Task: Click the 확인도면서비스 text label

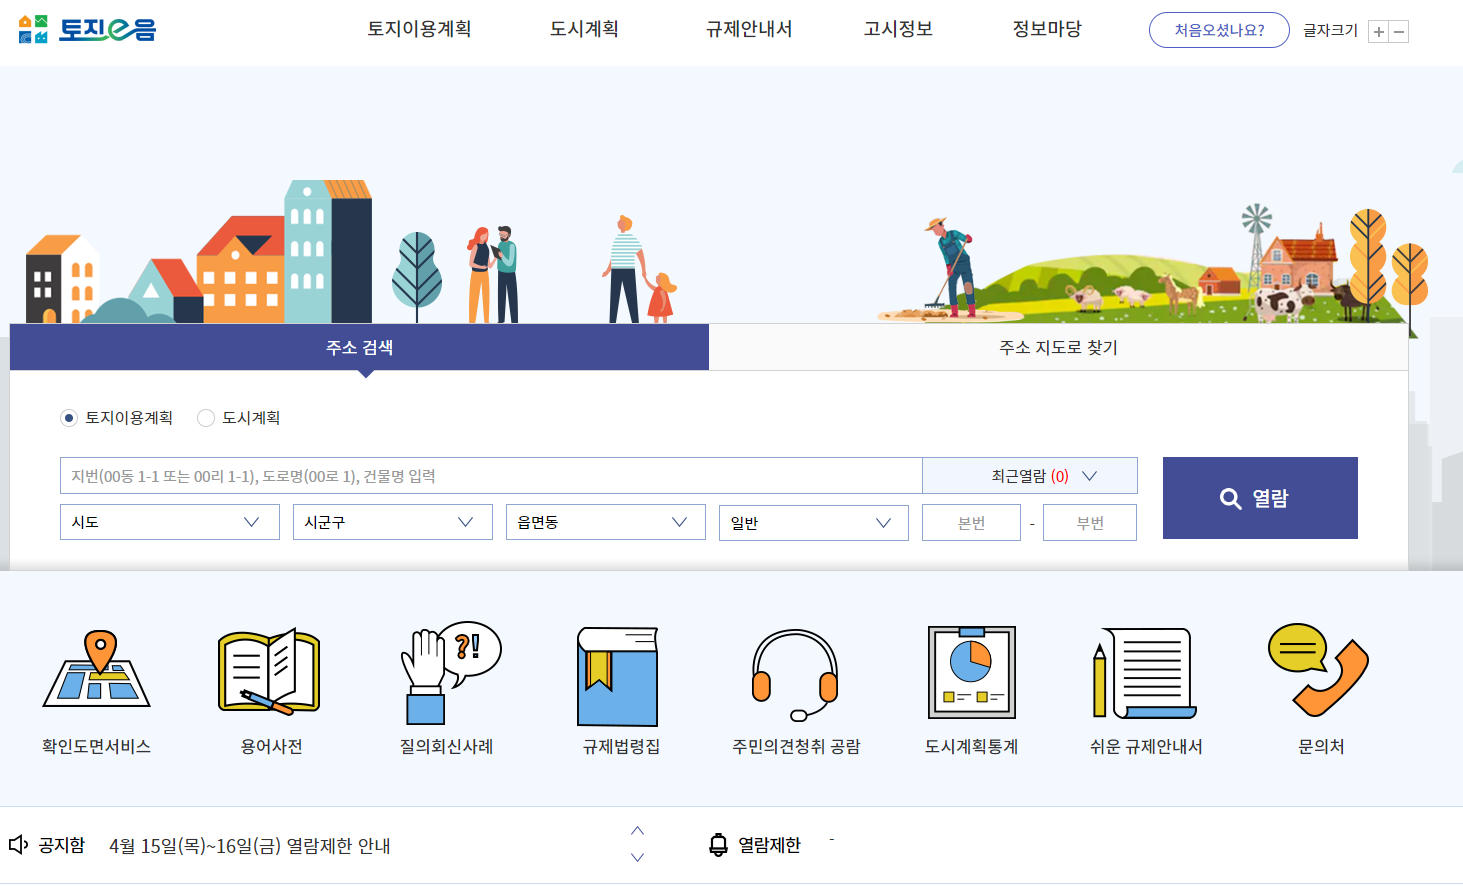Action: pos(96,747)
